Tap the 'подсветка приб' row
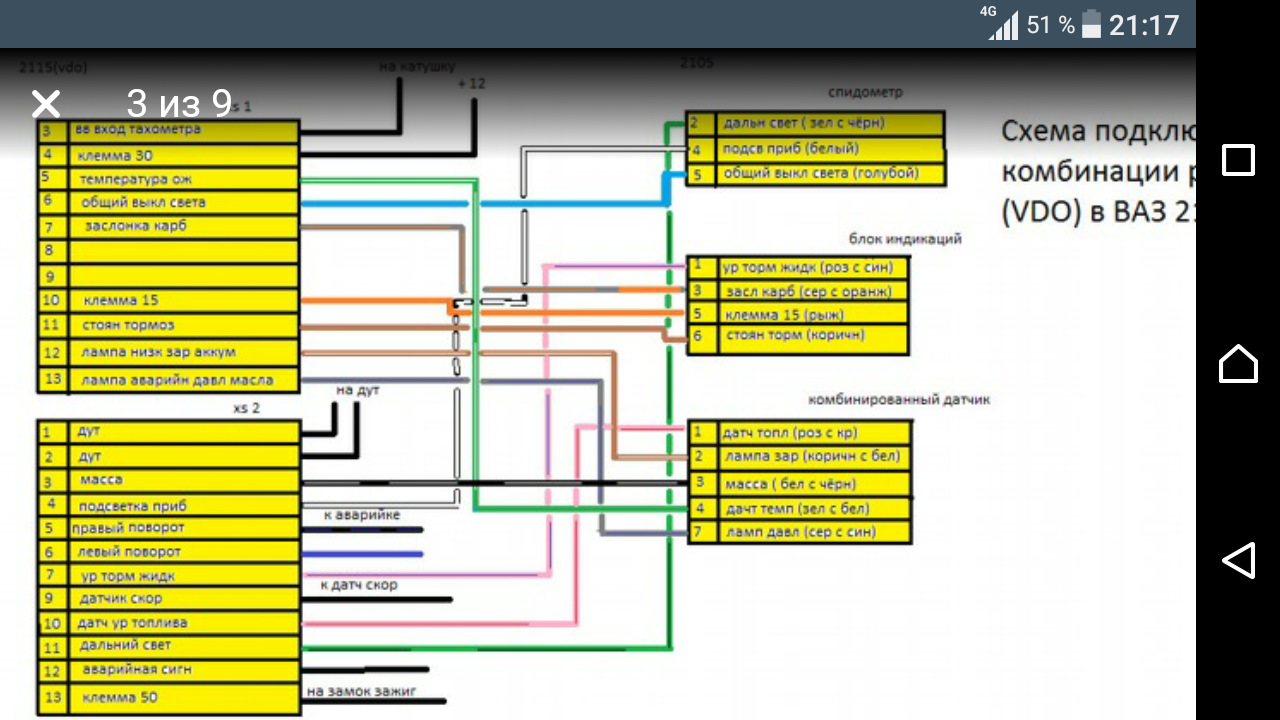This screenshot has width=1280, height=720. (x=168, y=505)
